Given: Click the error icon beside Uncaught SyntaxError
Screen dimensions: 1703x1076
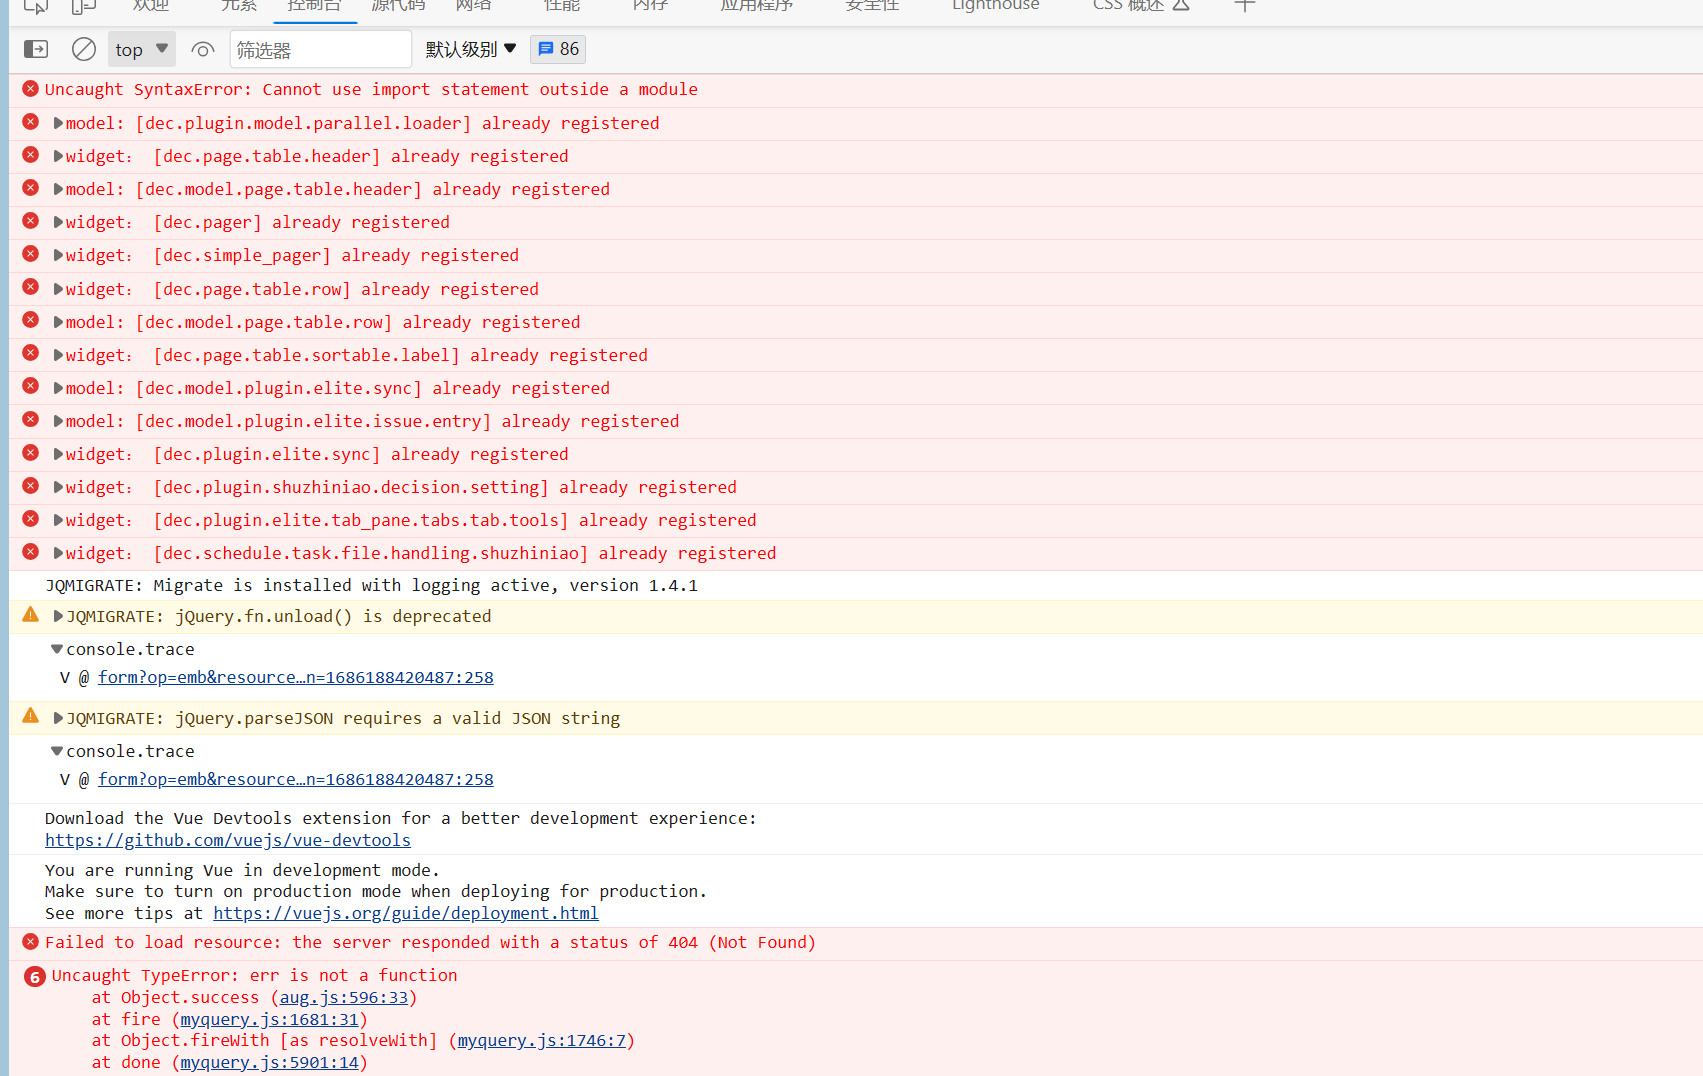Looking at the screenshot, I should click(31, 88).
